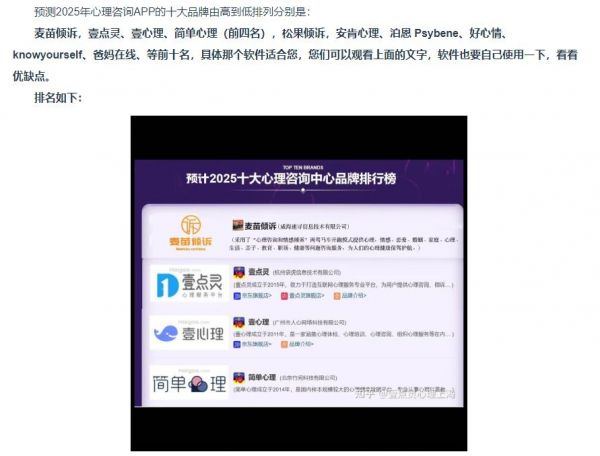Click the small icon beside 麦苗倾诉 title

(x=239, y=226)
